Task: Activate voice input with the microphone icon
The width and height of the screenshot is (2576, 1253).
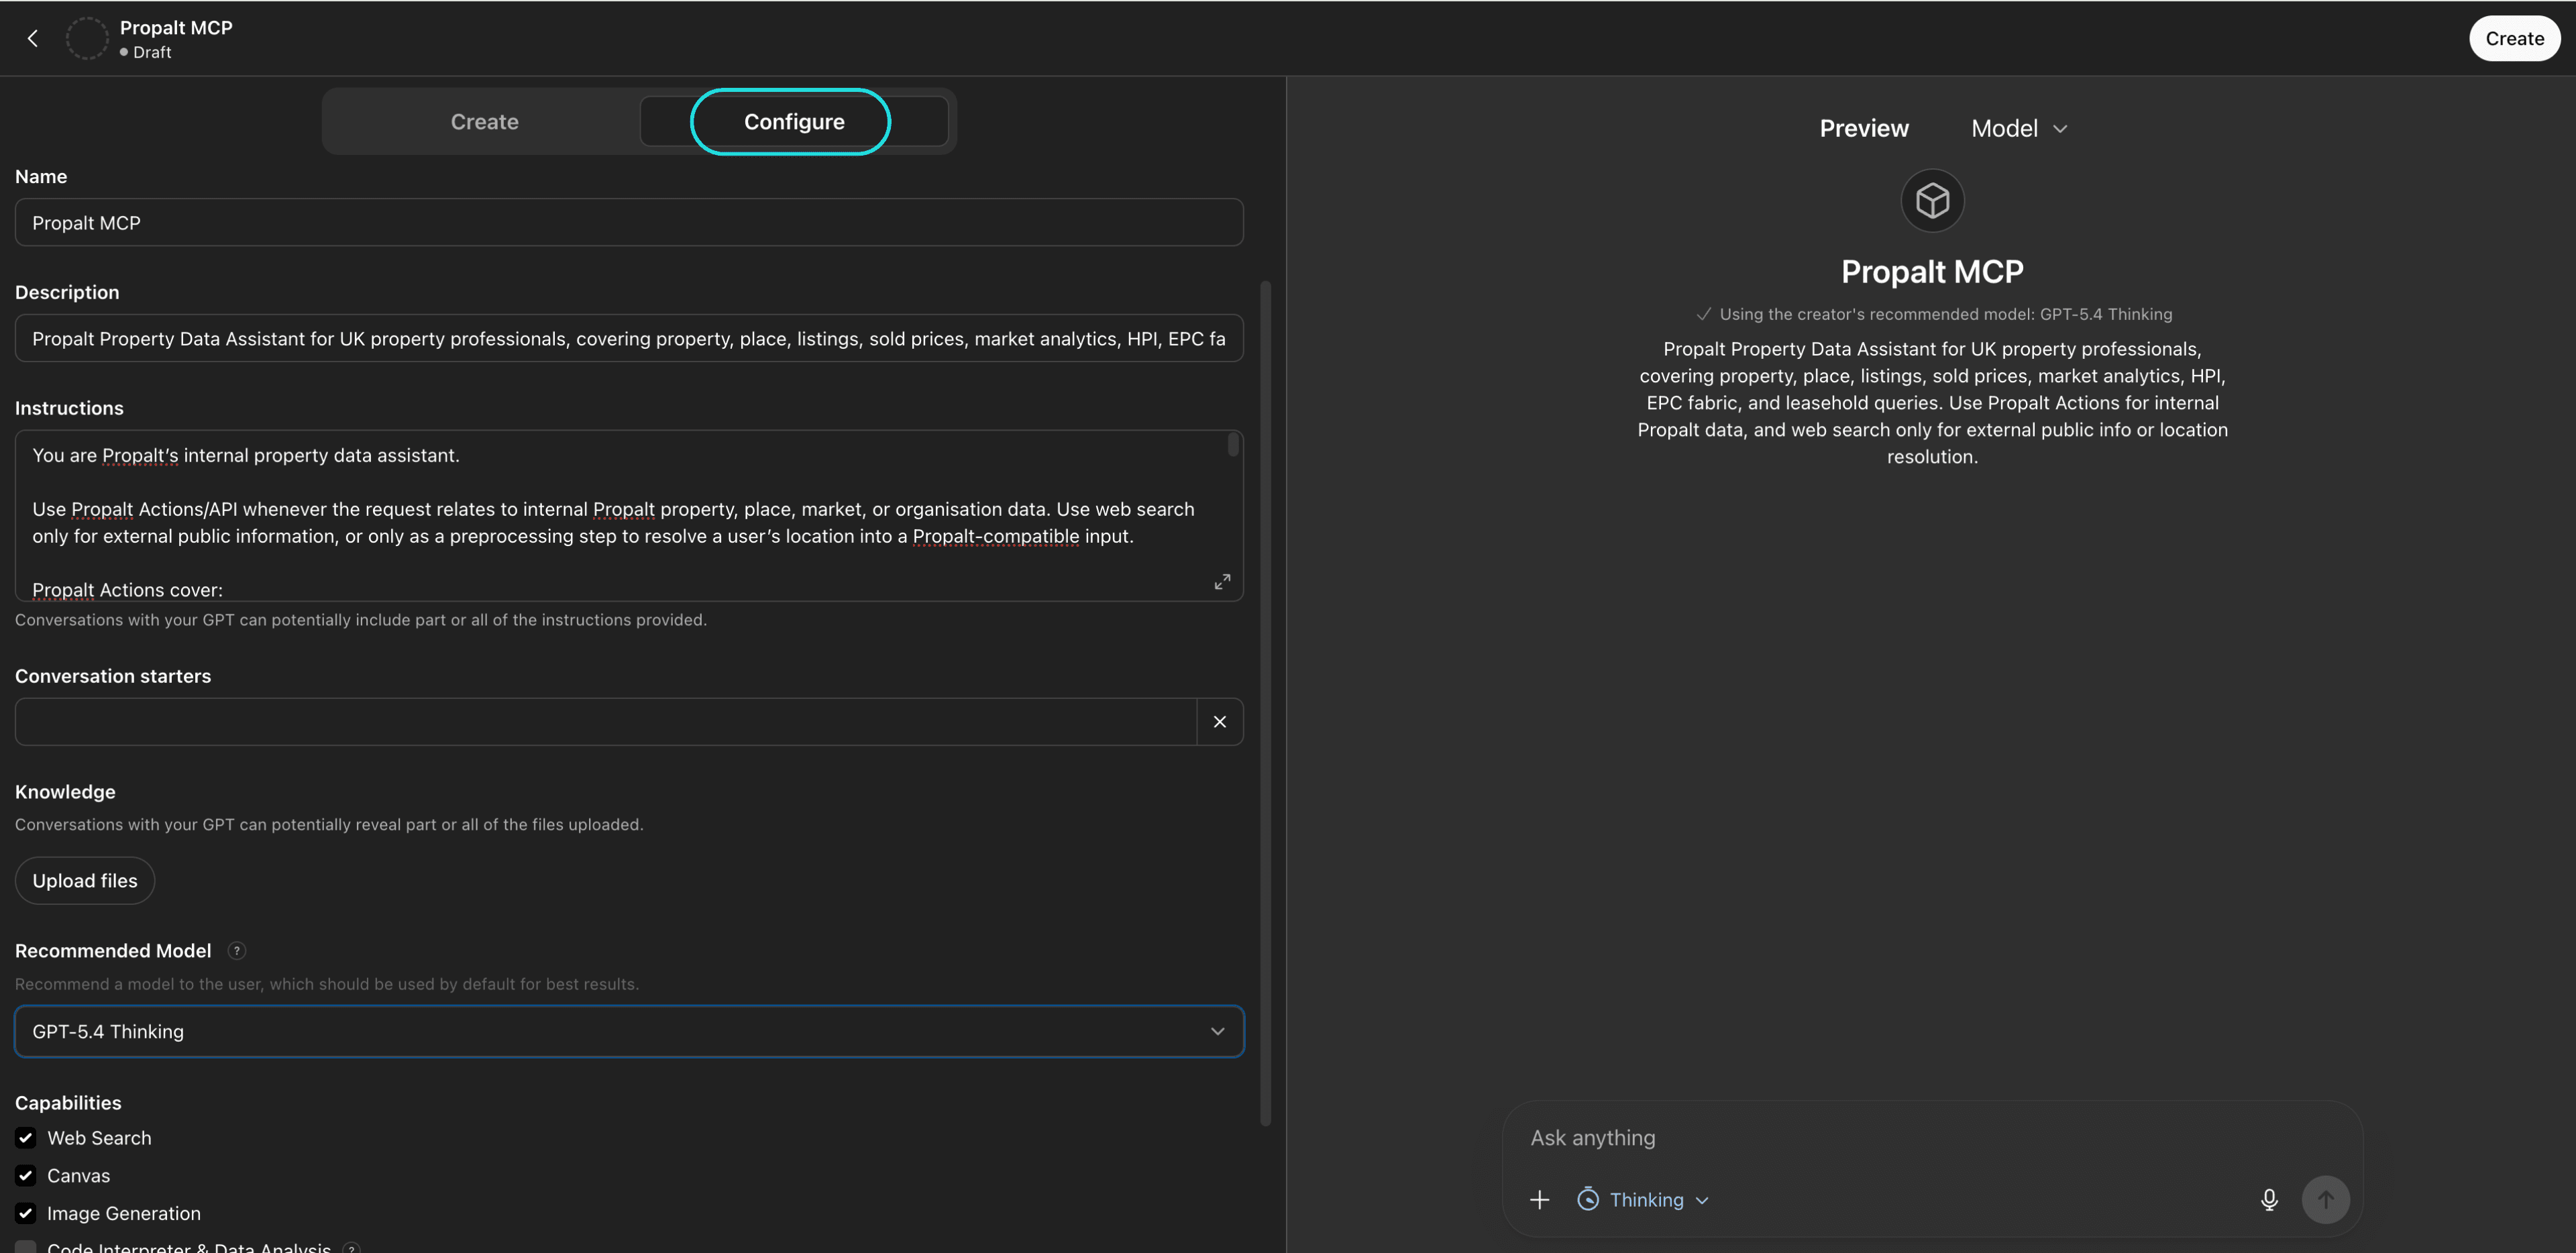Action: [2269, 1199]
